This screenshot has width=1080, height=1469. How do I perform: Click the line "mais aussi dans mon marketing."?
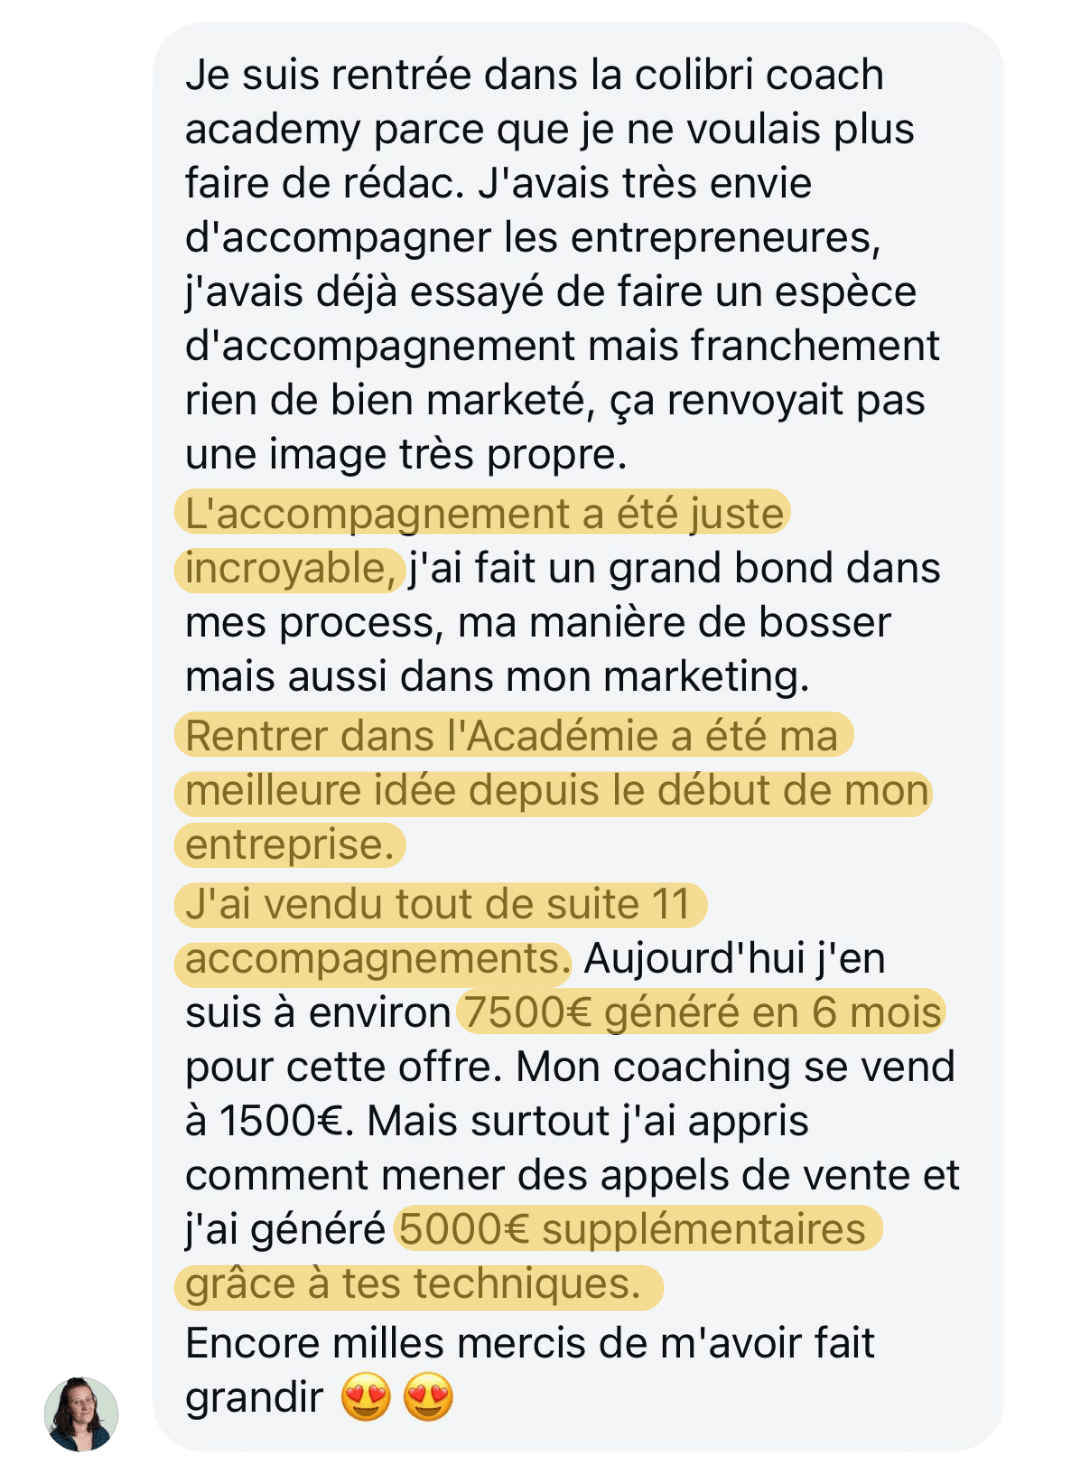coord(497,676)
